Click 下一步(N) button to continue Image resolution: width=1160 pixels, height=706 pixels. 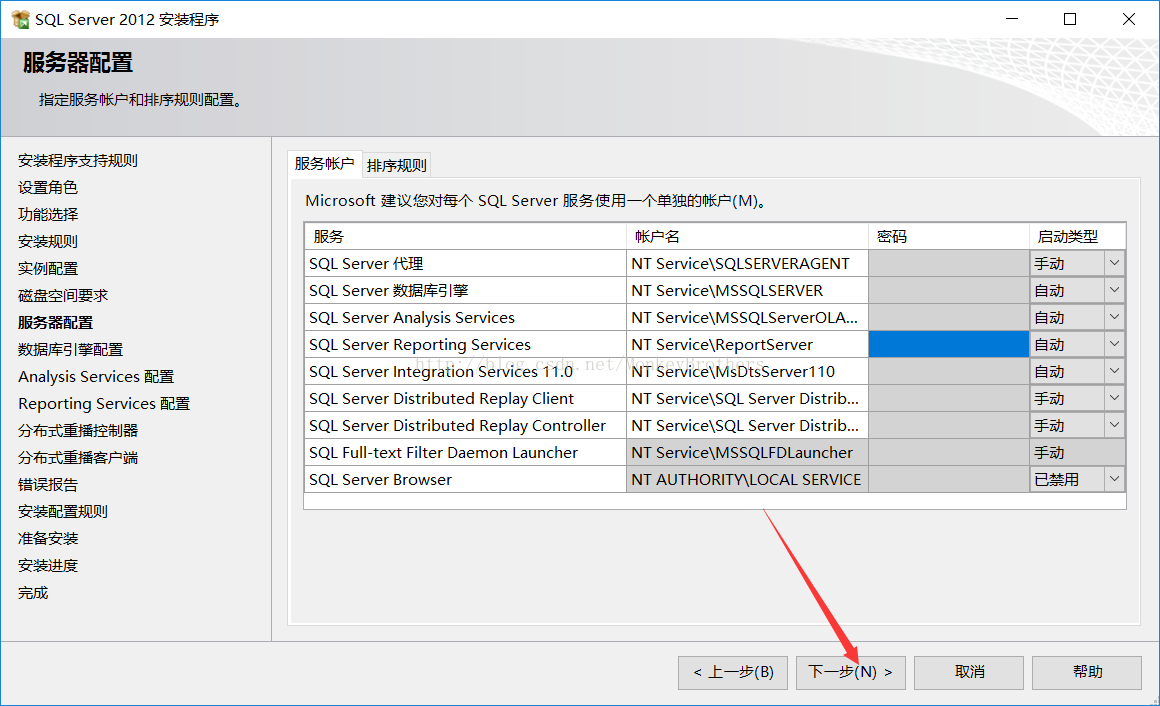click(x=851, y=672)
